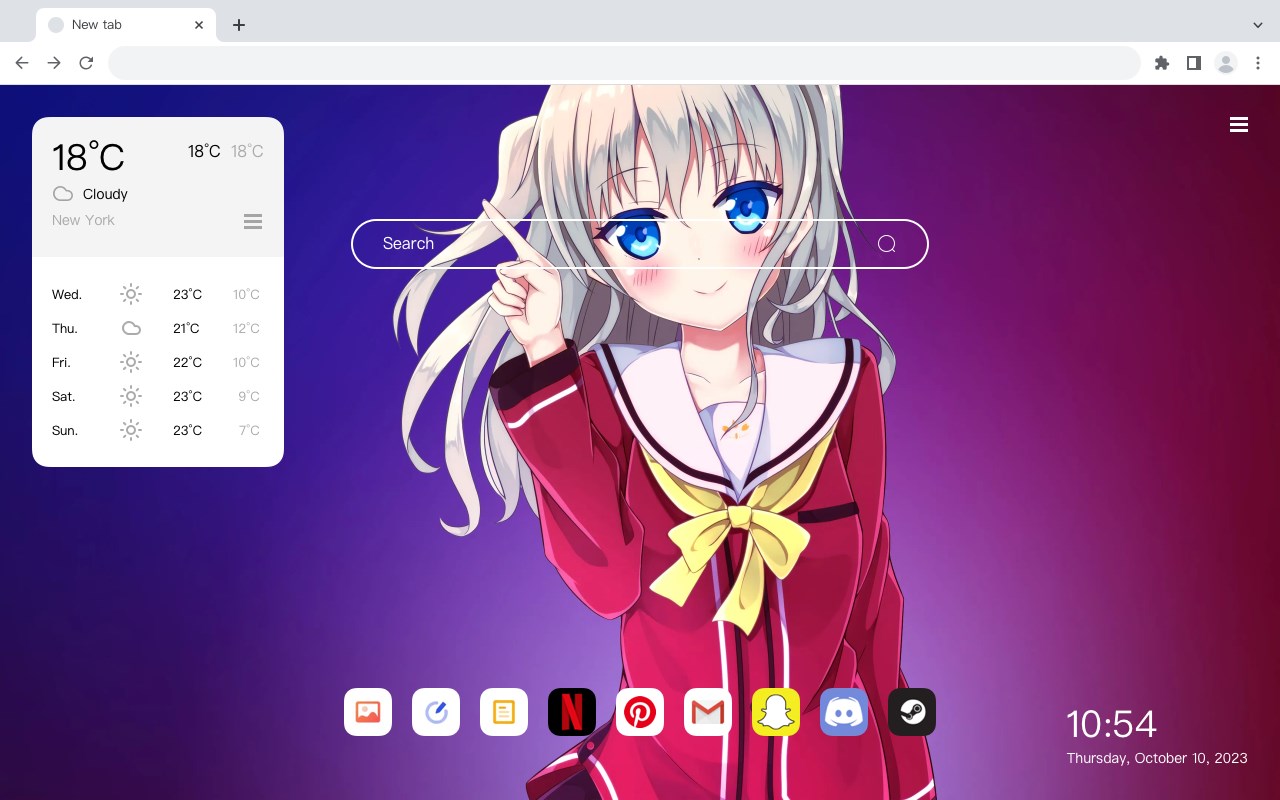Click the Wed. sunny forecast icon

(131, 294)
